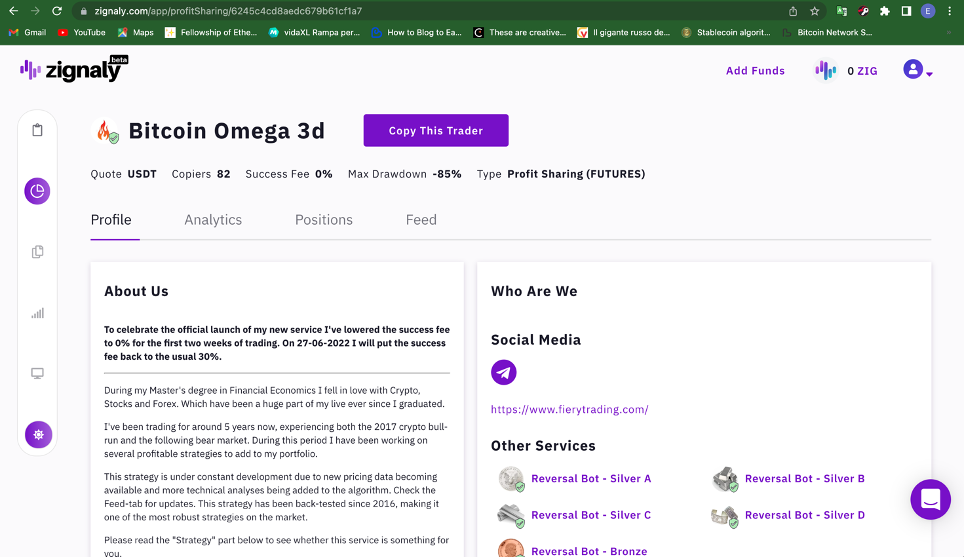Click the browser address bar URL
This screenshot has height=558, width=964.
pyautogui.click(x=228, y=11)
